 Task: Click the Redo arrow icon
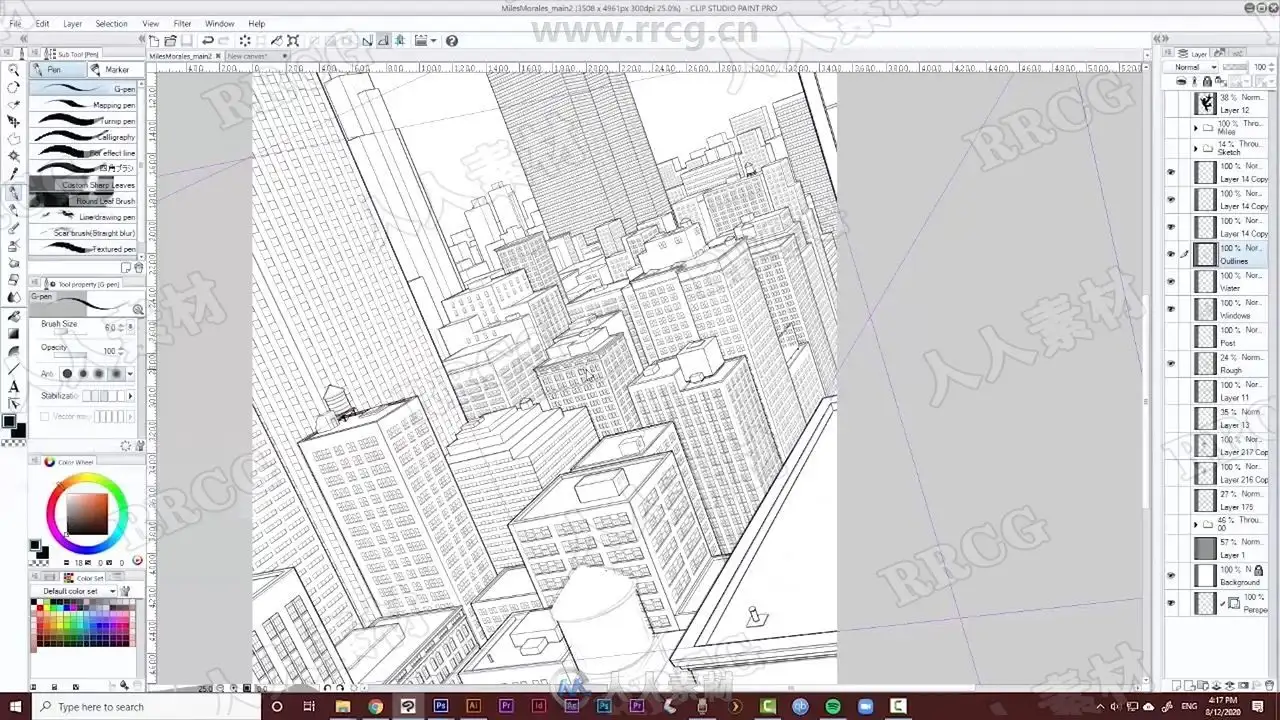tap(224, 41)
